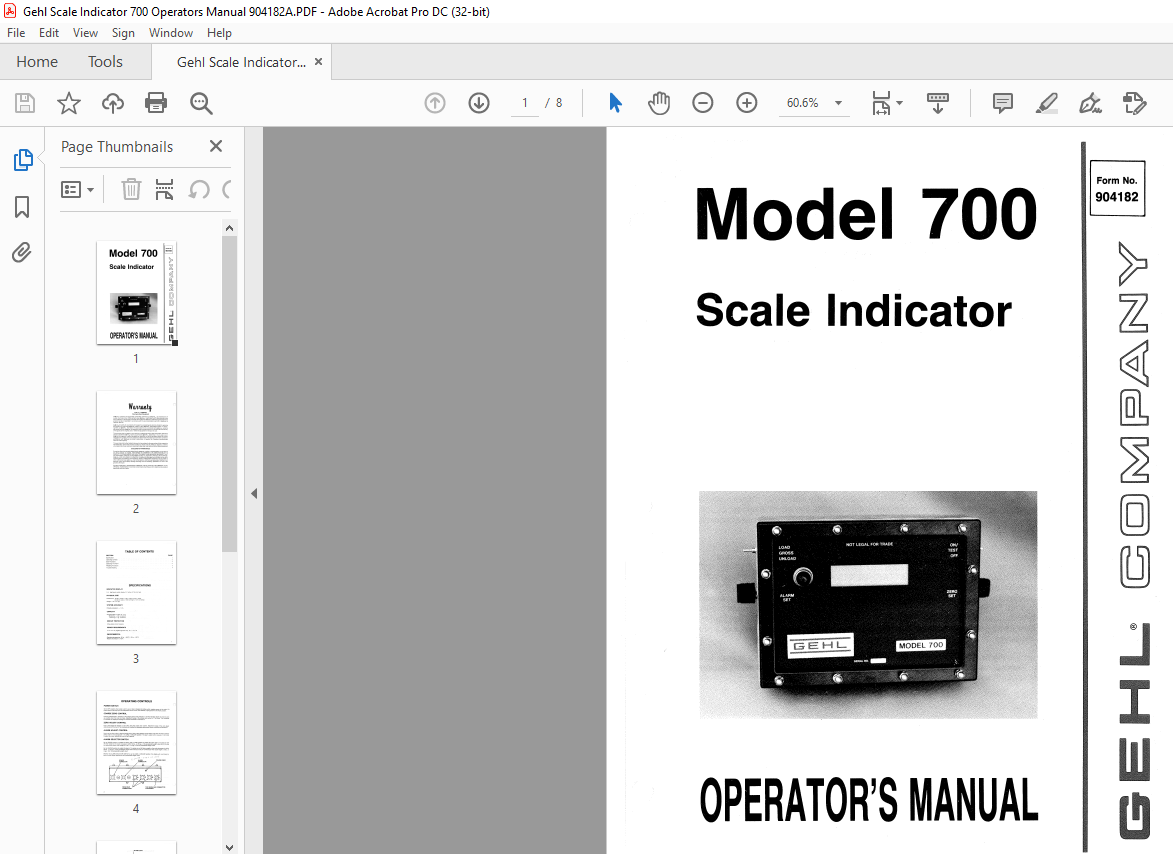This screenshot has height=854, width=1173.
Task: Click the share or stamp icon
Action: (x=1134, y=103)
